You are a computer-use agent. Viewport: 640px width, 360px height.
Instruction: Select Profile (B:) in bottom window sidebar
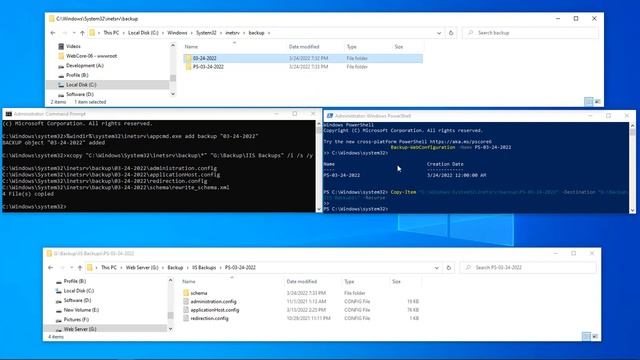coord(74,281)
